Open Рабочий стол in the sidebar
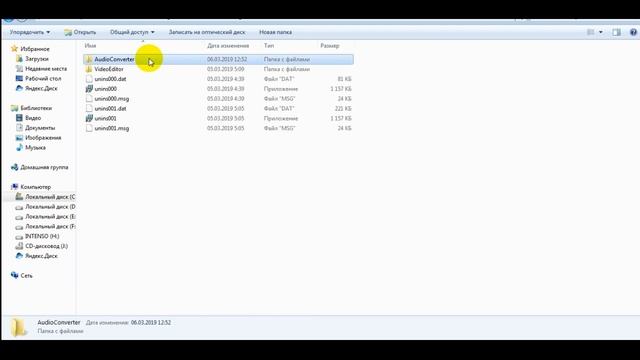The width and height of the screenshot is (640, 360). click(x=43, y=78)
